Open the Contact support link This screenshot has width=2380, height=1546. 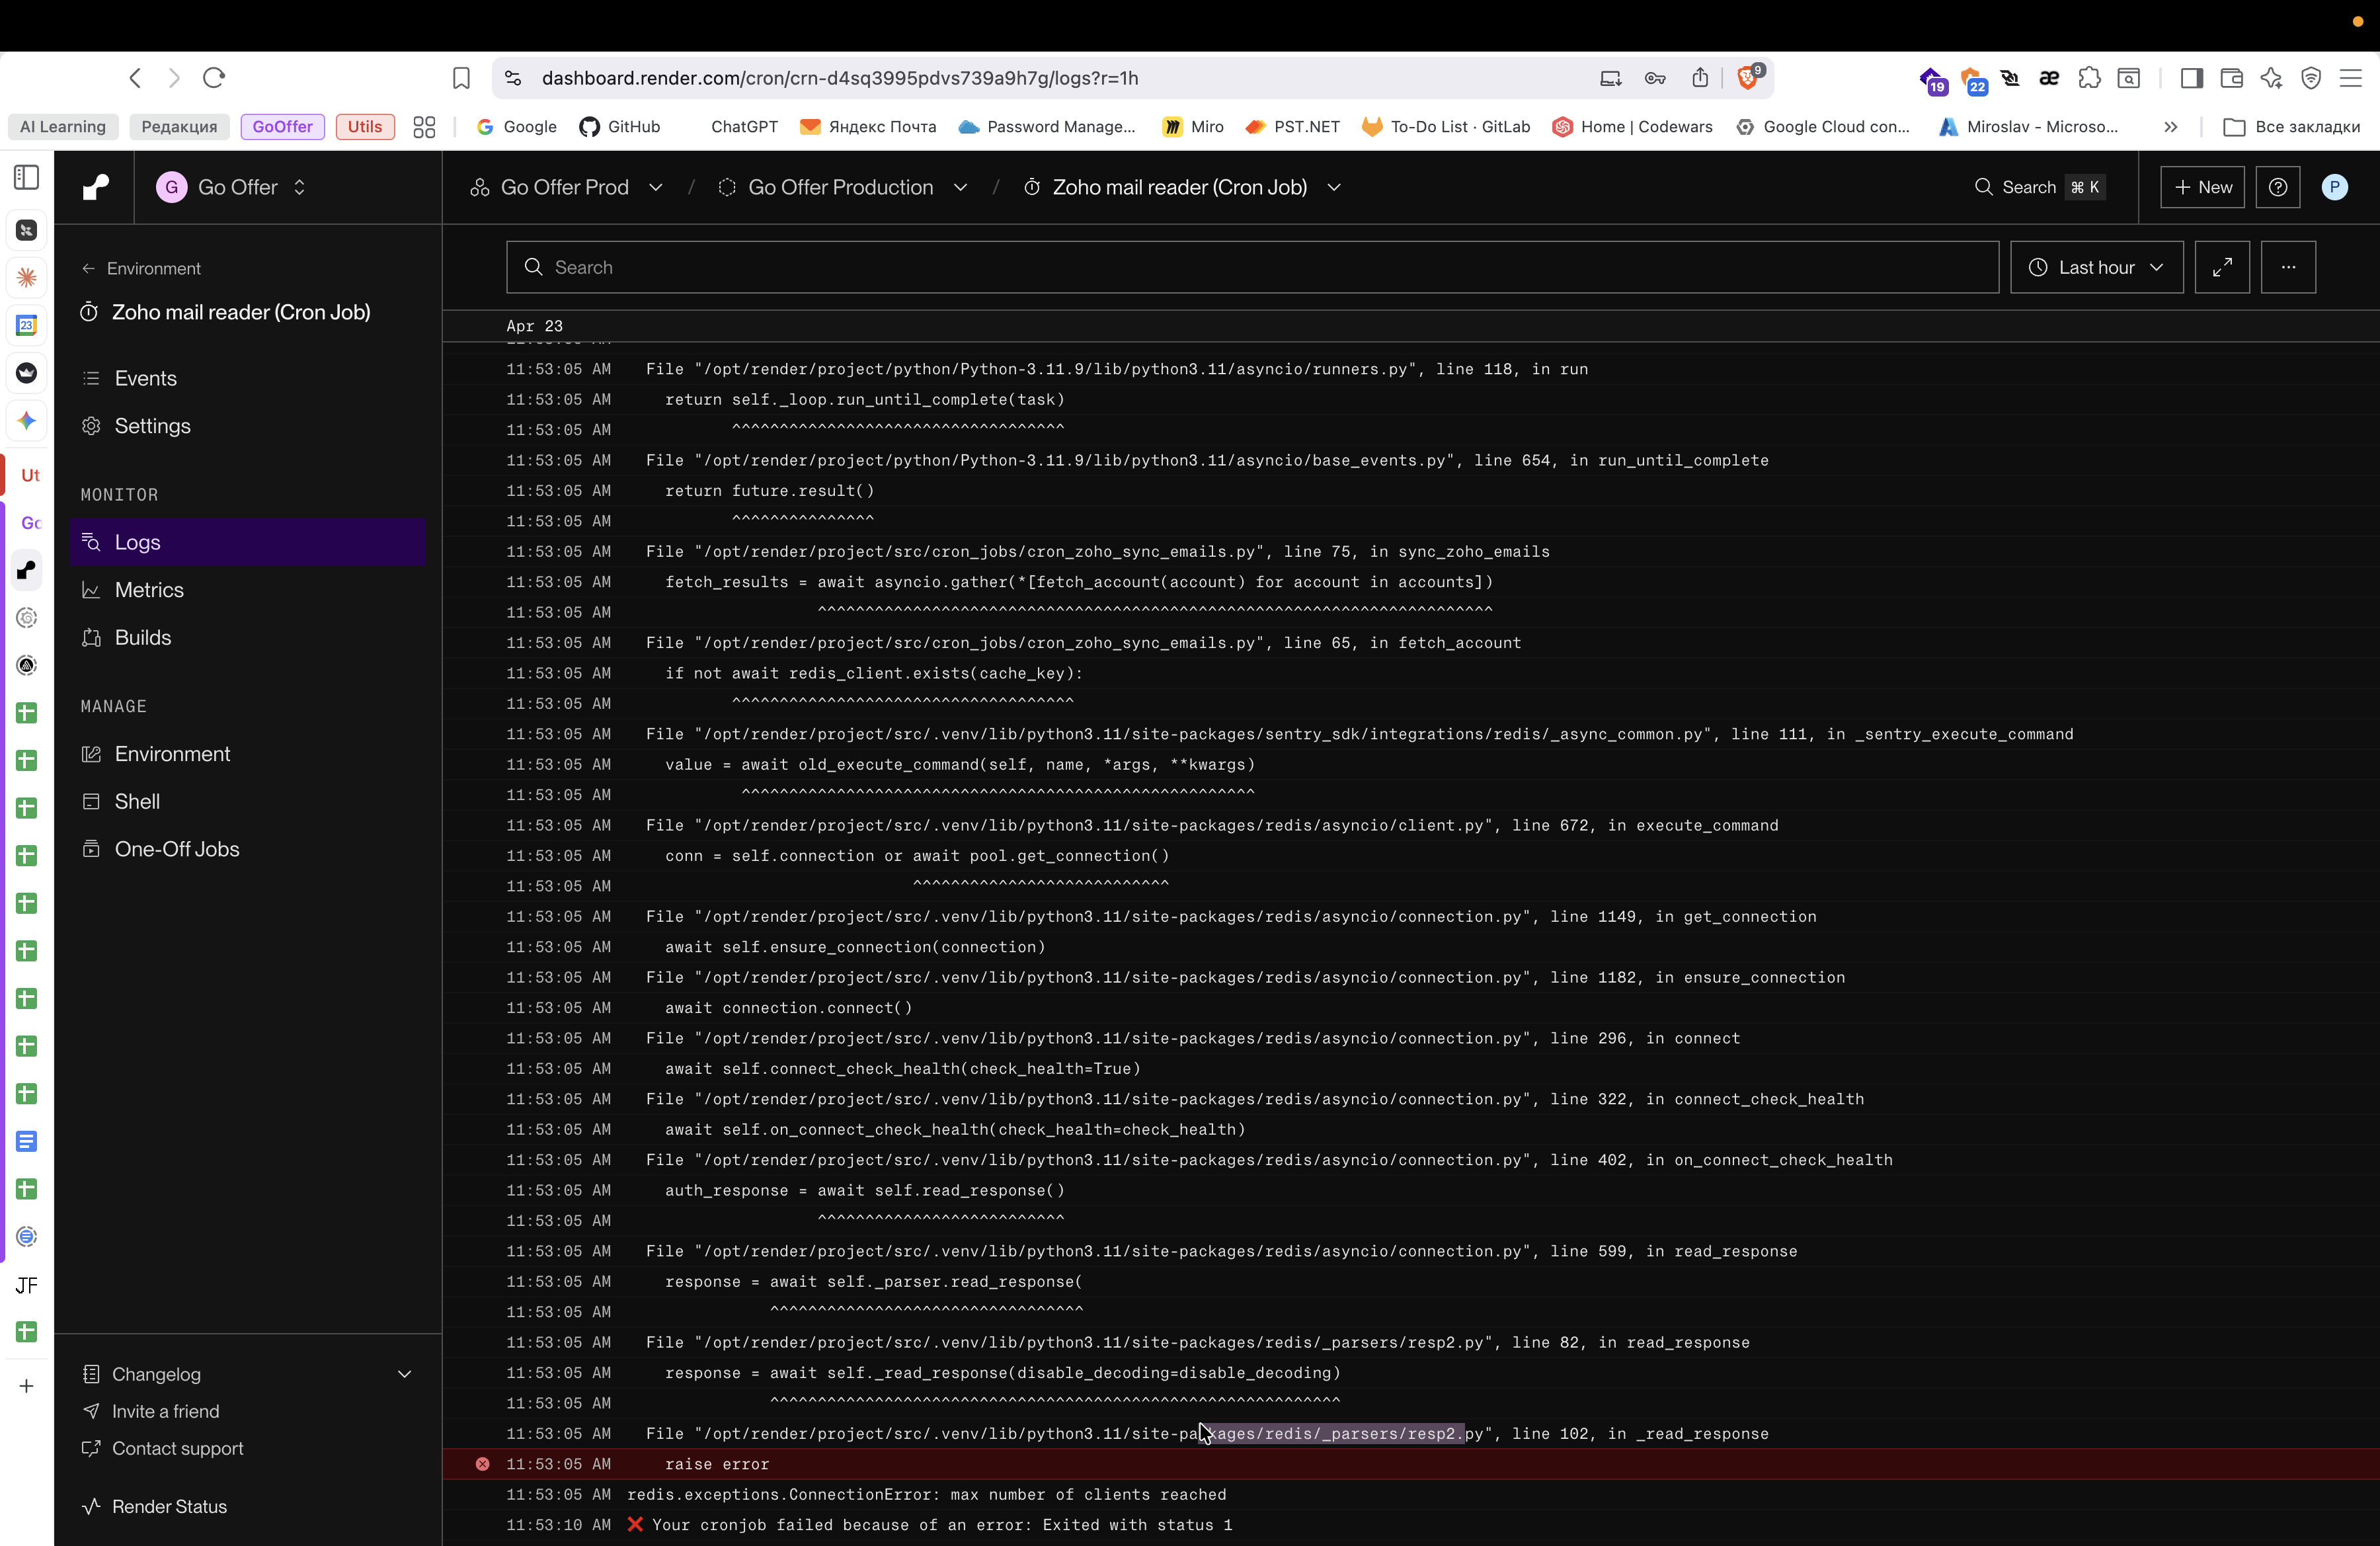click(x=177, y=1448)
